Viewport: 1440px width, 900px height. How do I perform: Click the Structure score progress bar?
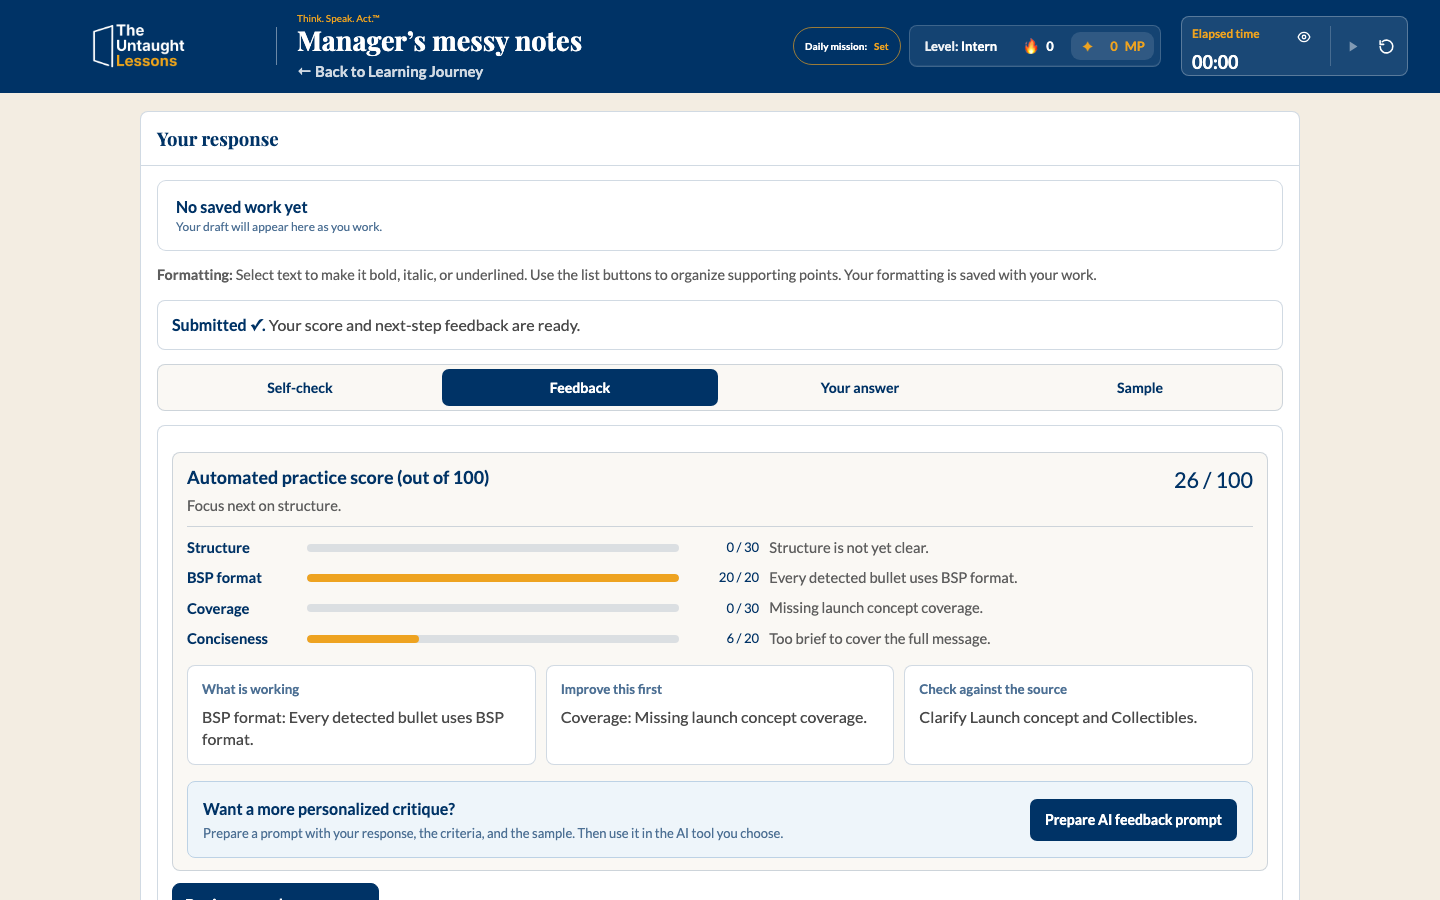click(x=493, y=548)
